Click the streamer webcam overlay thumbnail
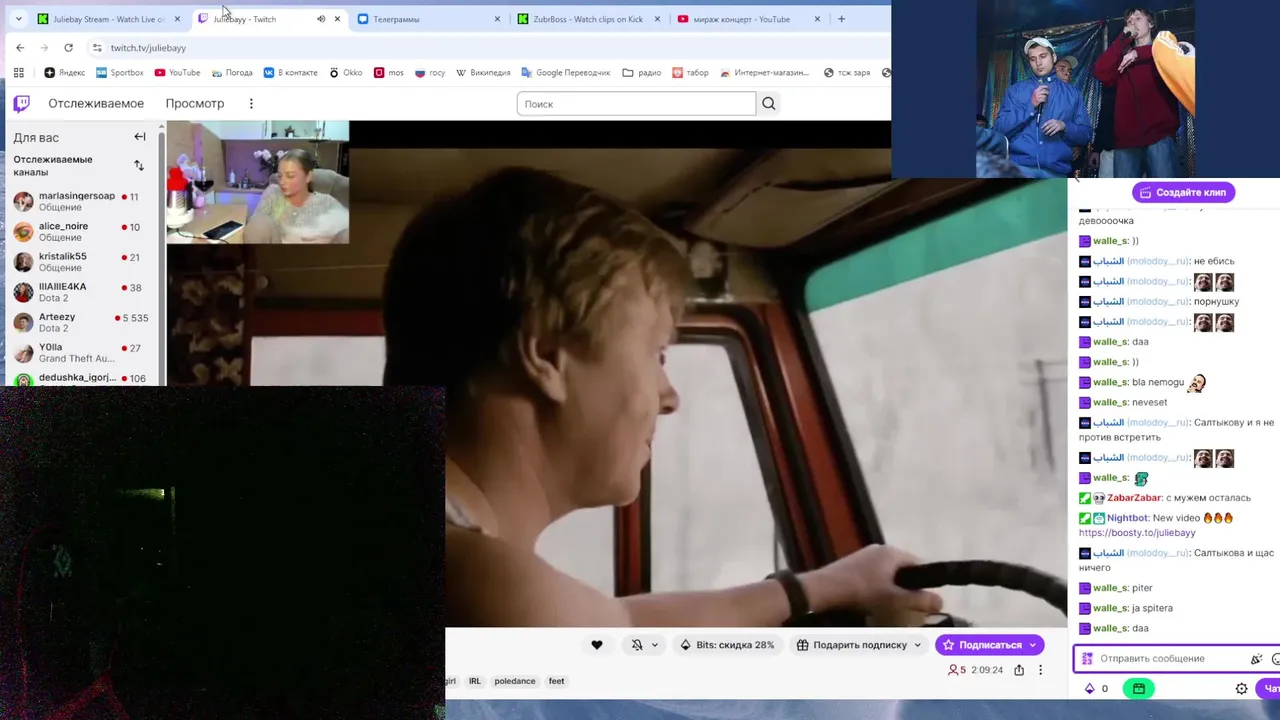Image resolution: width=1280 pixels, height=720 pixels. pyautogui.click(x=258, y=182)
